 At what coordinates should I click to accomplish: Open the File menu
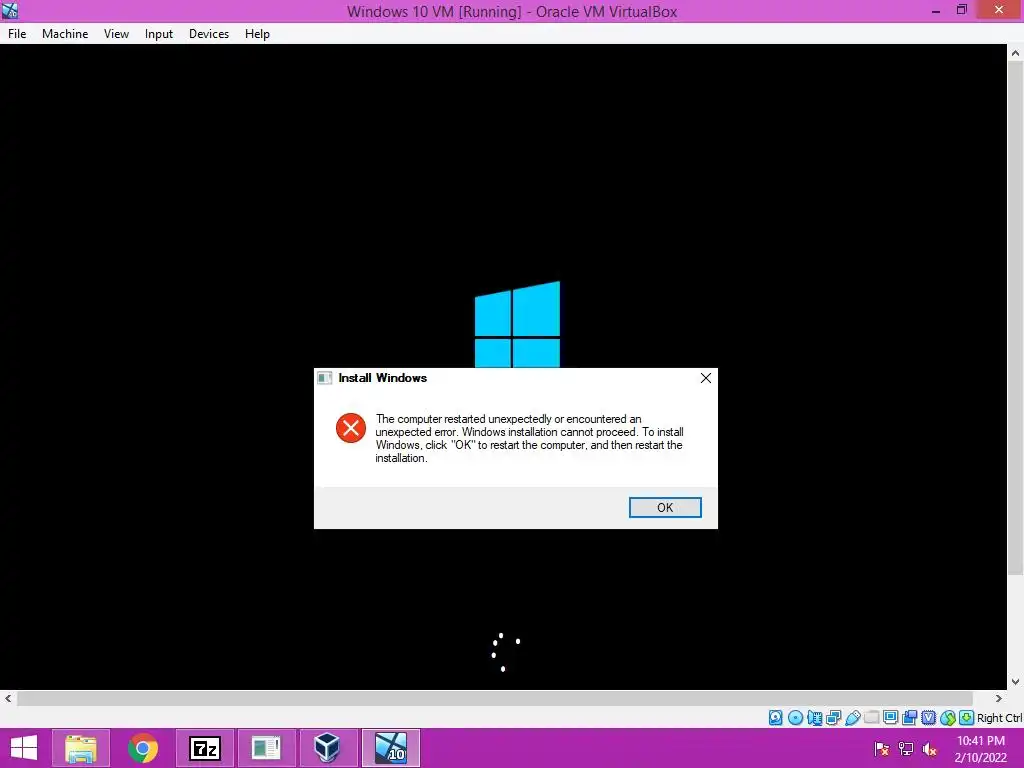[x=17, y=34]
